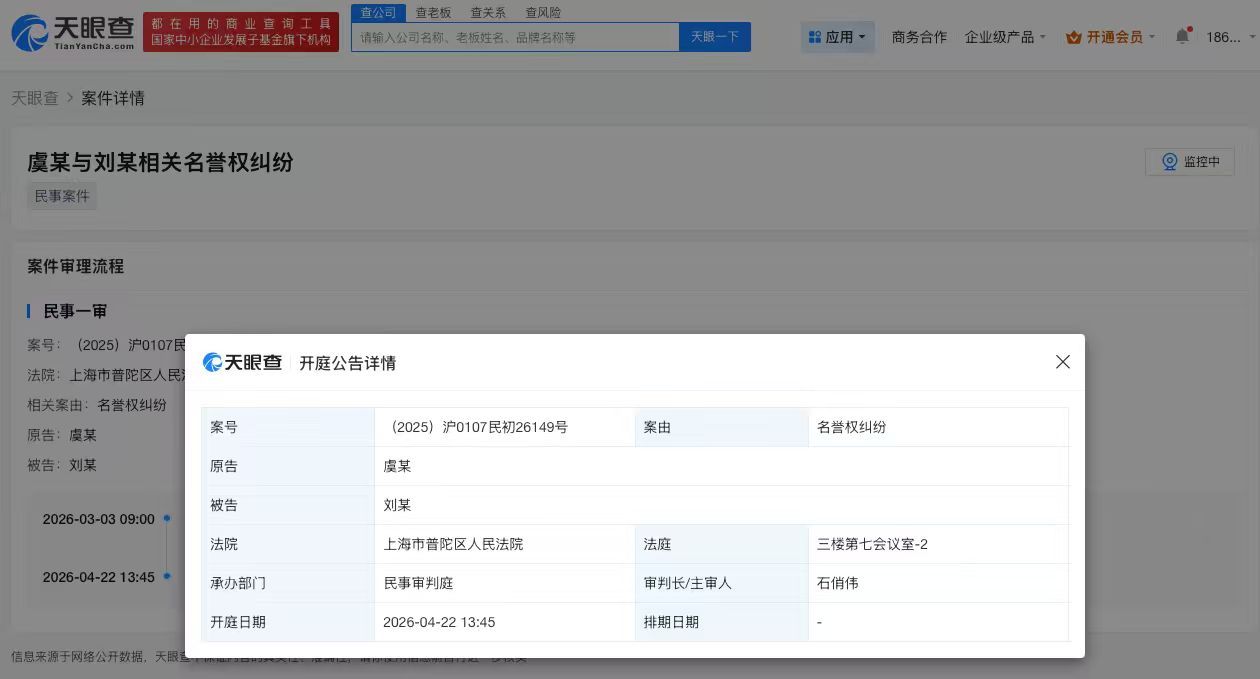Click the red commercial tools promo banner
Image resolution: width=1260 pixels, height=679 pixels.
(240, 31)
